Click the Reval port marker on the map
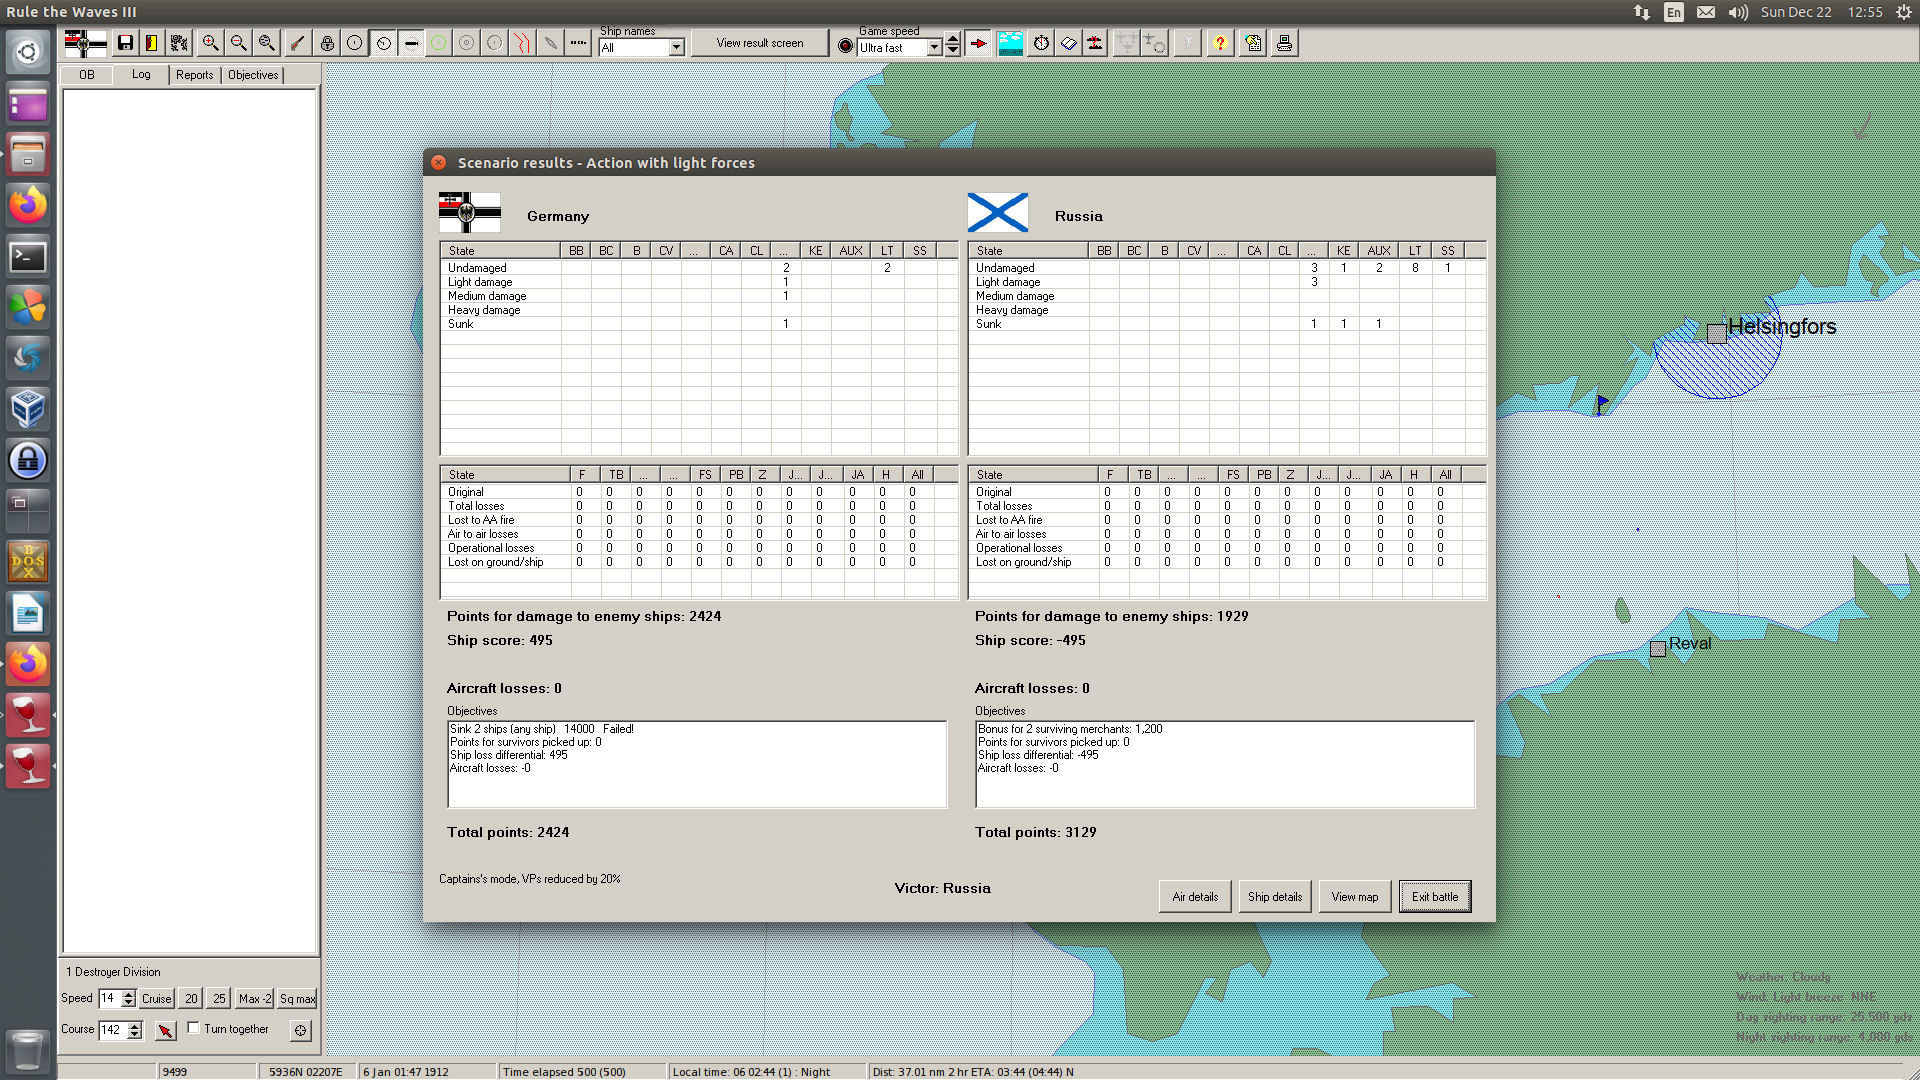Viewport: 1920px width, 1080px height. click(1658, 649)
